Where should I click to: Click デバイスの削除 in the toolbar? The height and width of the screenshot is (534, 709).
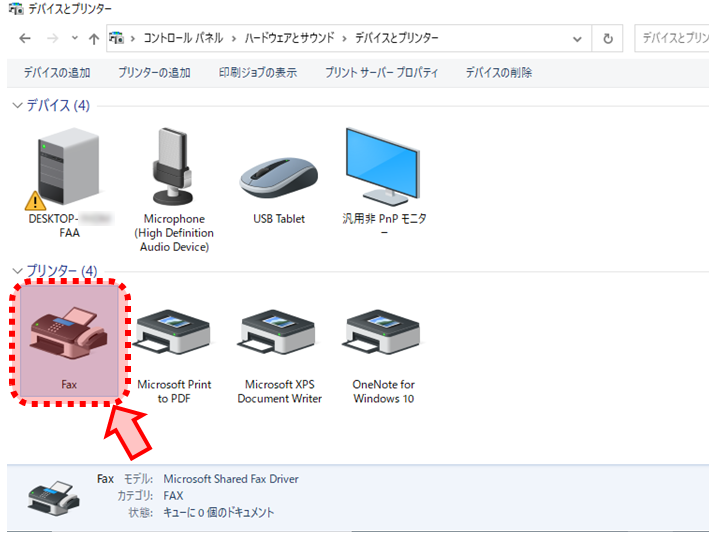(499, 73)
